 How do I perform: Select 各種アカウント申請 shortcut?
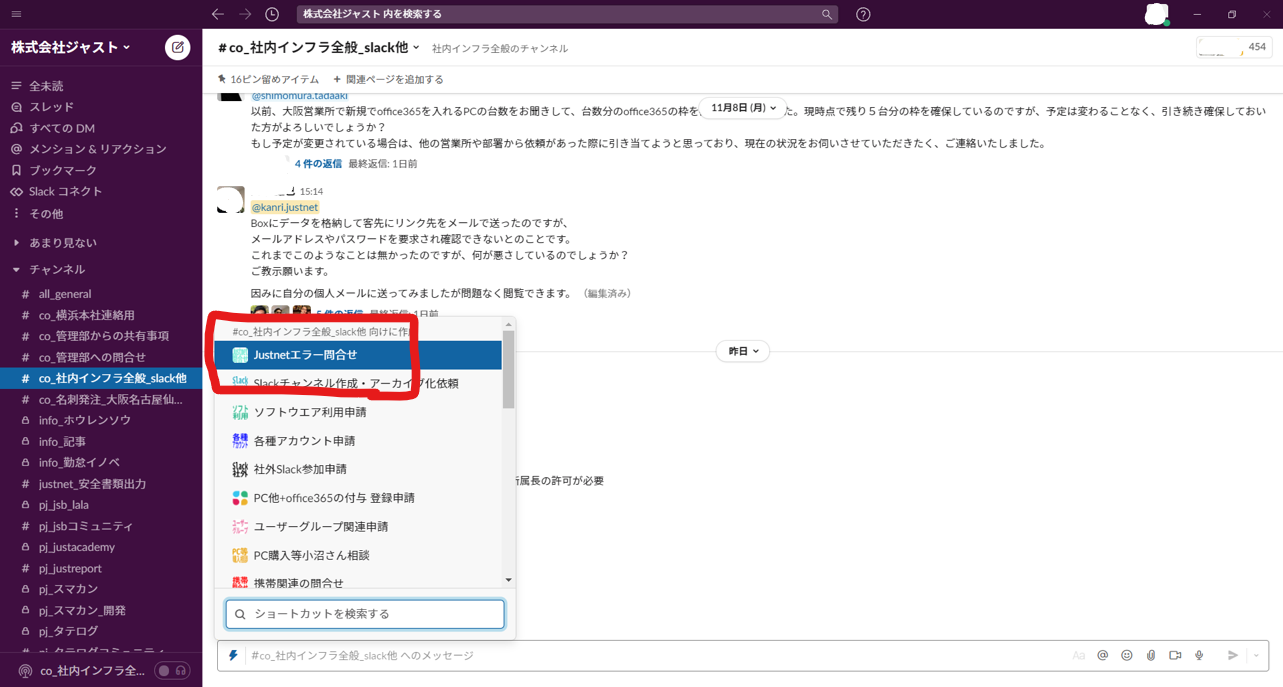(x=358, y=441)
